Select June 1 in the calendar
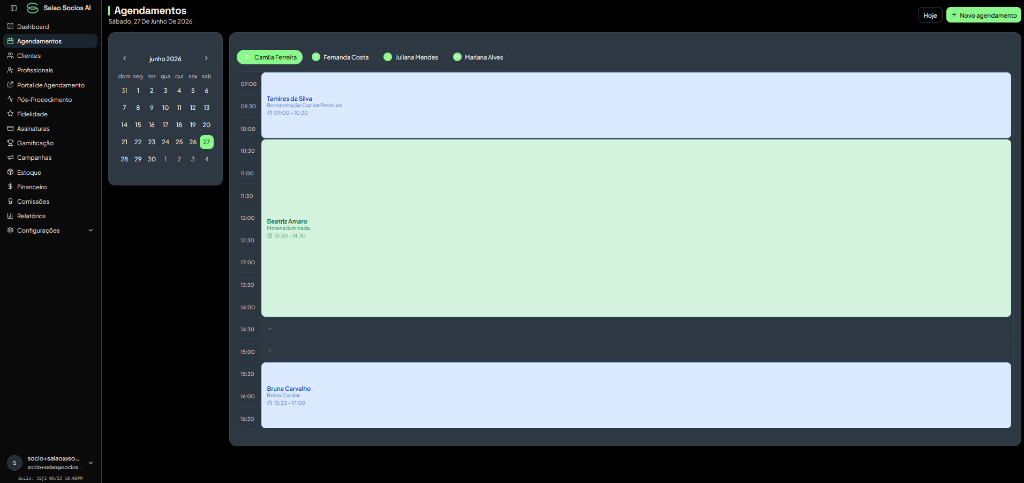Image resolution: width=1024 pixels, height=483 pixels. (x=138, y=91)
